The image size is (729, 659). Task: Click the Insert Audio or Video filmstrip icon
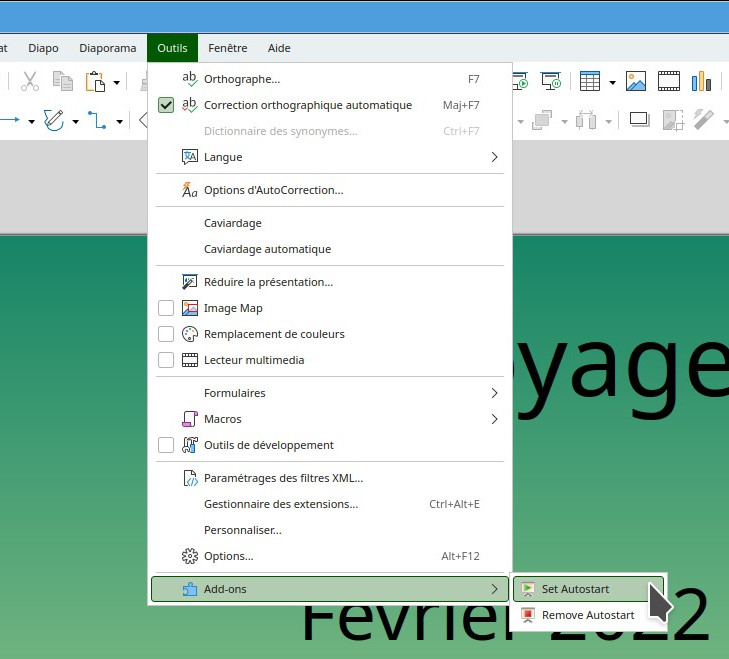coord(669,82)
